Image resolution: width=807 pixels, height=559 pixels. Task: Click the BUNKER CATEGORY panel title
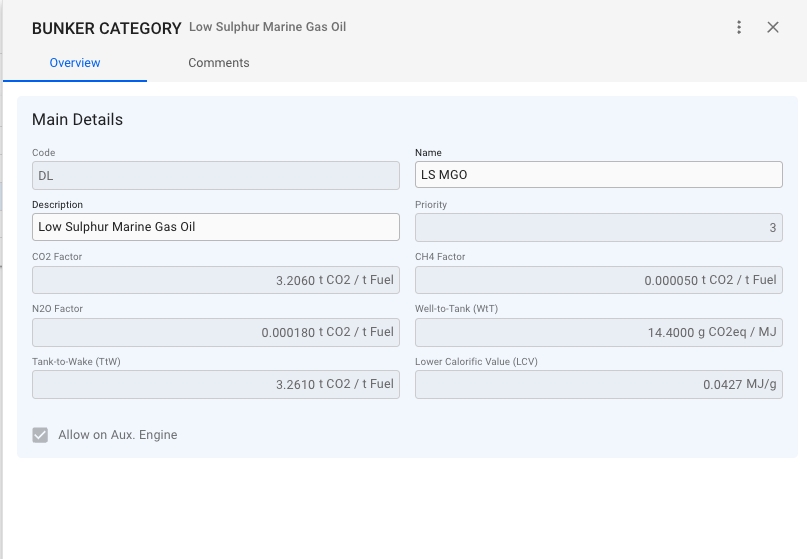click(x=106, y=29)
